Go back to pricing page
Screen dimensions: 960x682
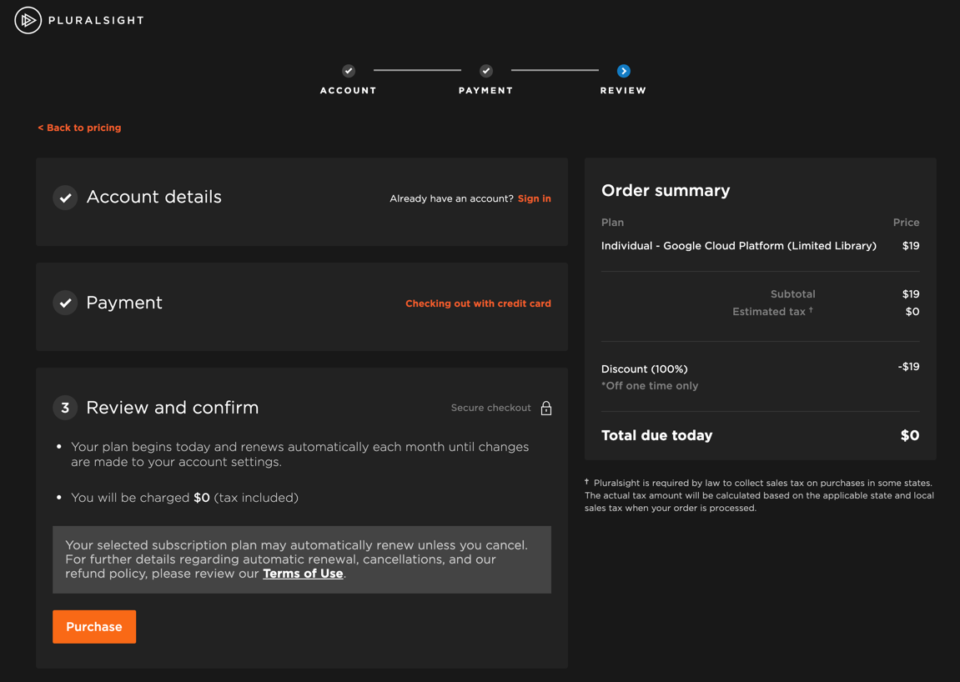(x=79, y=128)
